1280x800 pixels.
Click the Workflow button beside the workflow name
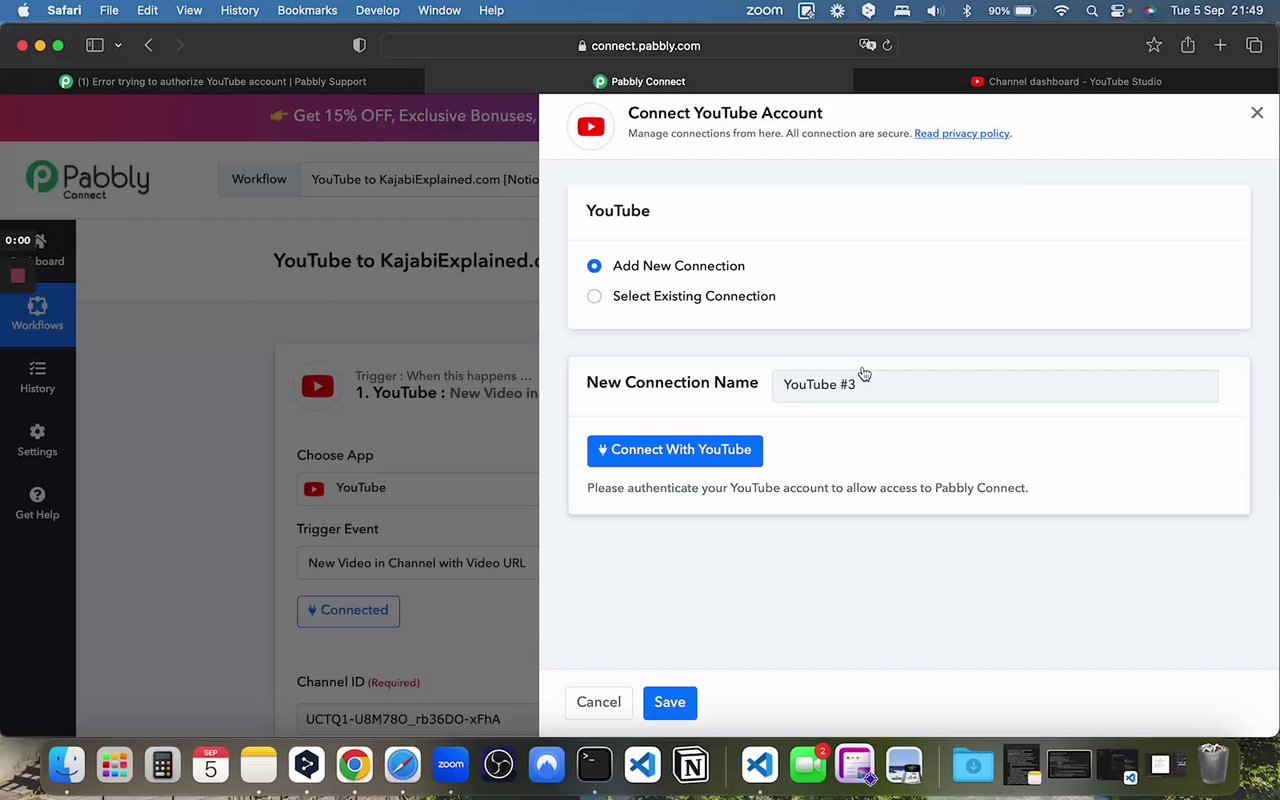tap(259, 180)
